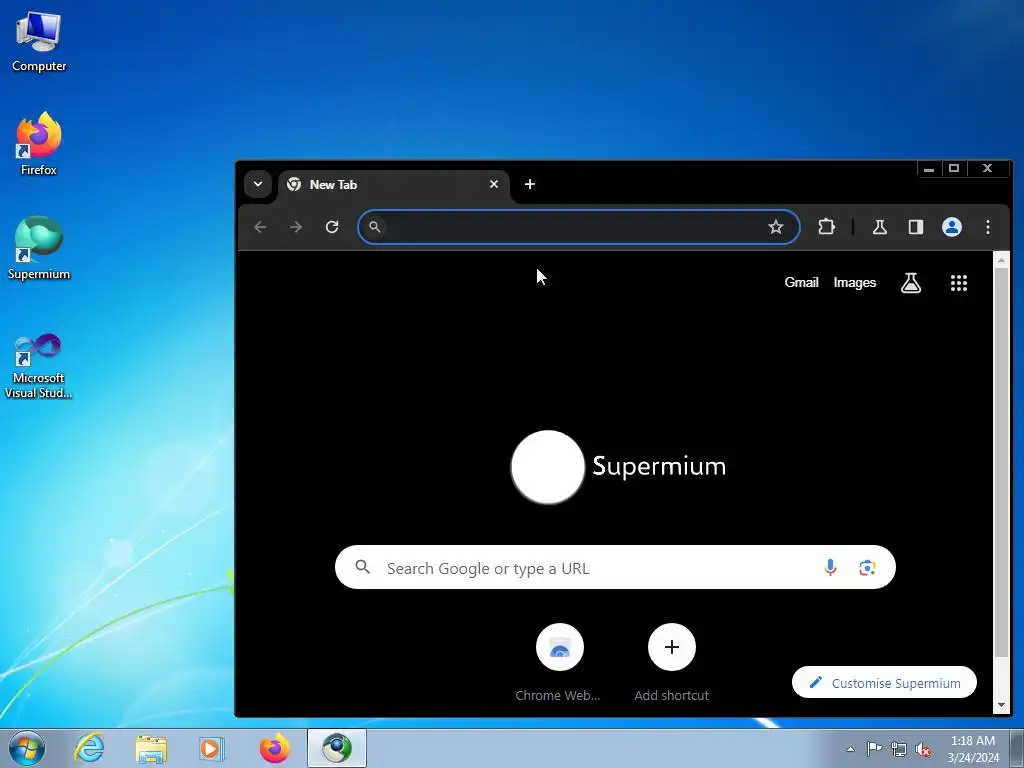Show hidden tray icons arrow

(850, 749)
